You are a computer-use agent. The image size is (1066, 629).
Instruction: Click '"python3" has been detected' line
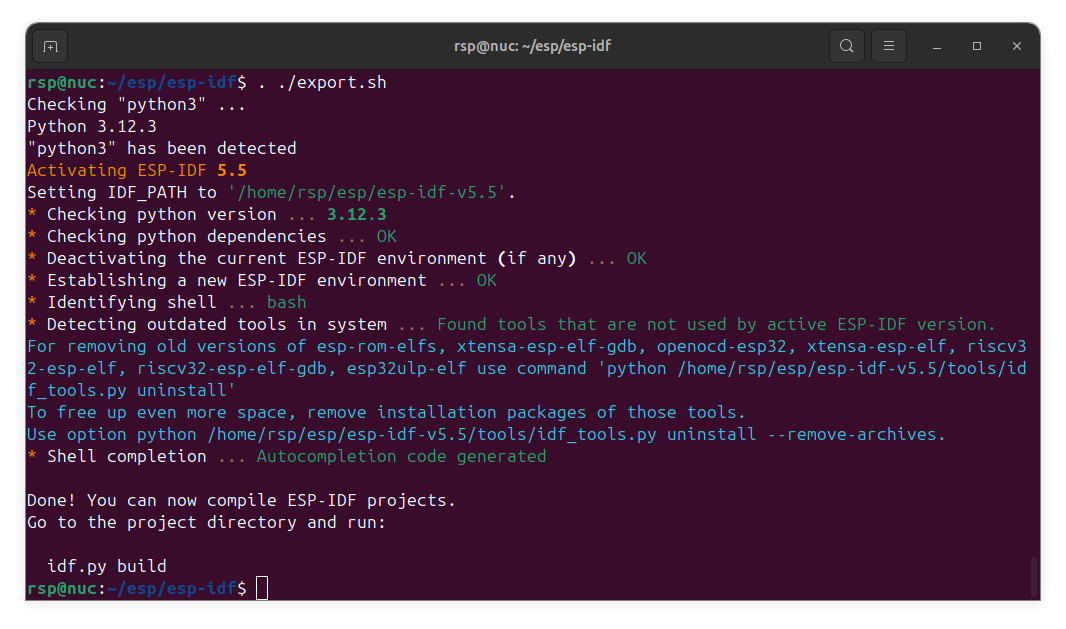pyautogui.click(x=162, y=148)
